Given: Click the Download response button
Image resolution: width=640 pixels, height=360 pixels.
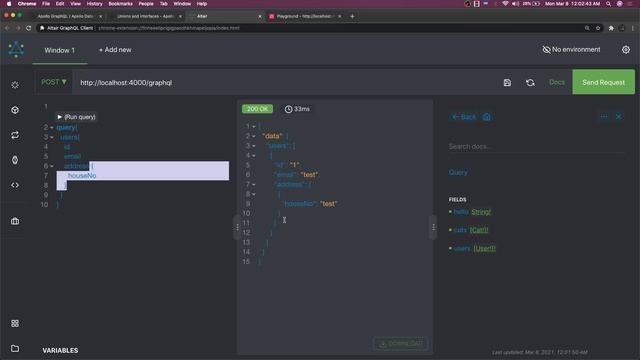Looking at the screenshot, I should click(400, 343).
